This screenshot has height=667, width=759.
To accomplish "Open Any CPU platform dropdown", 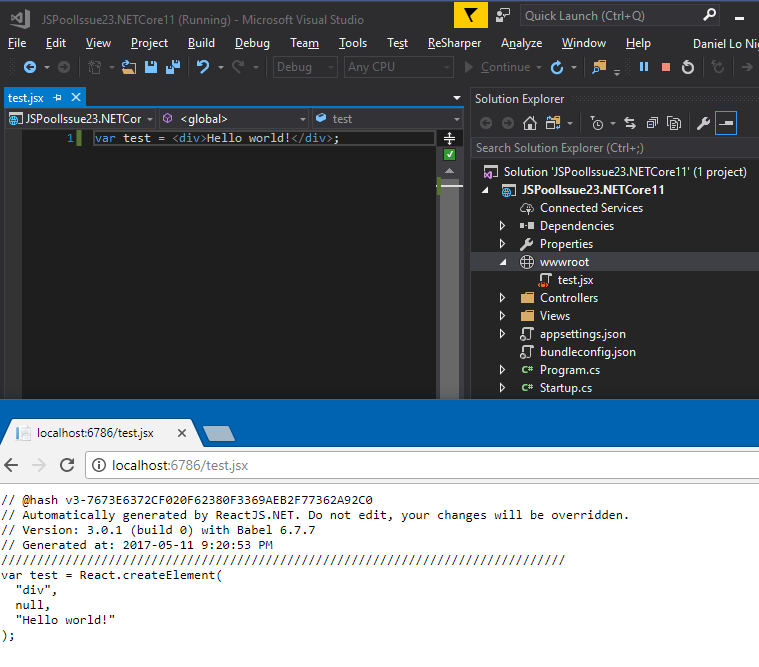I will point(399,67).
